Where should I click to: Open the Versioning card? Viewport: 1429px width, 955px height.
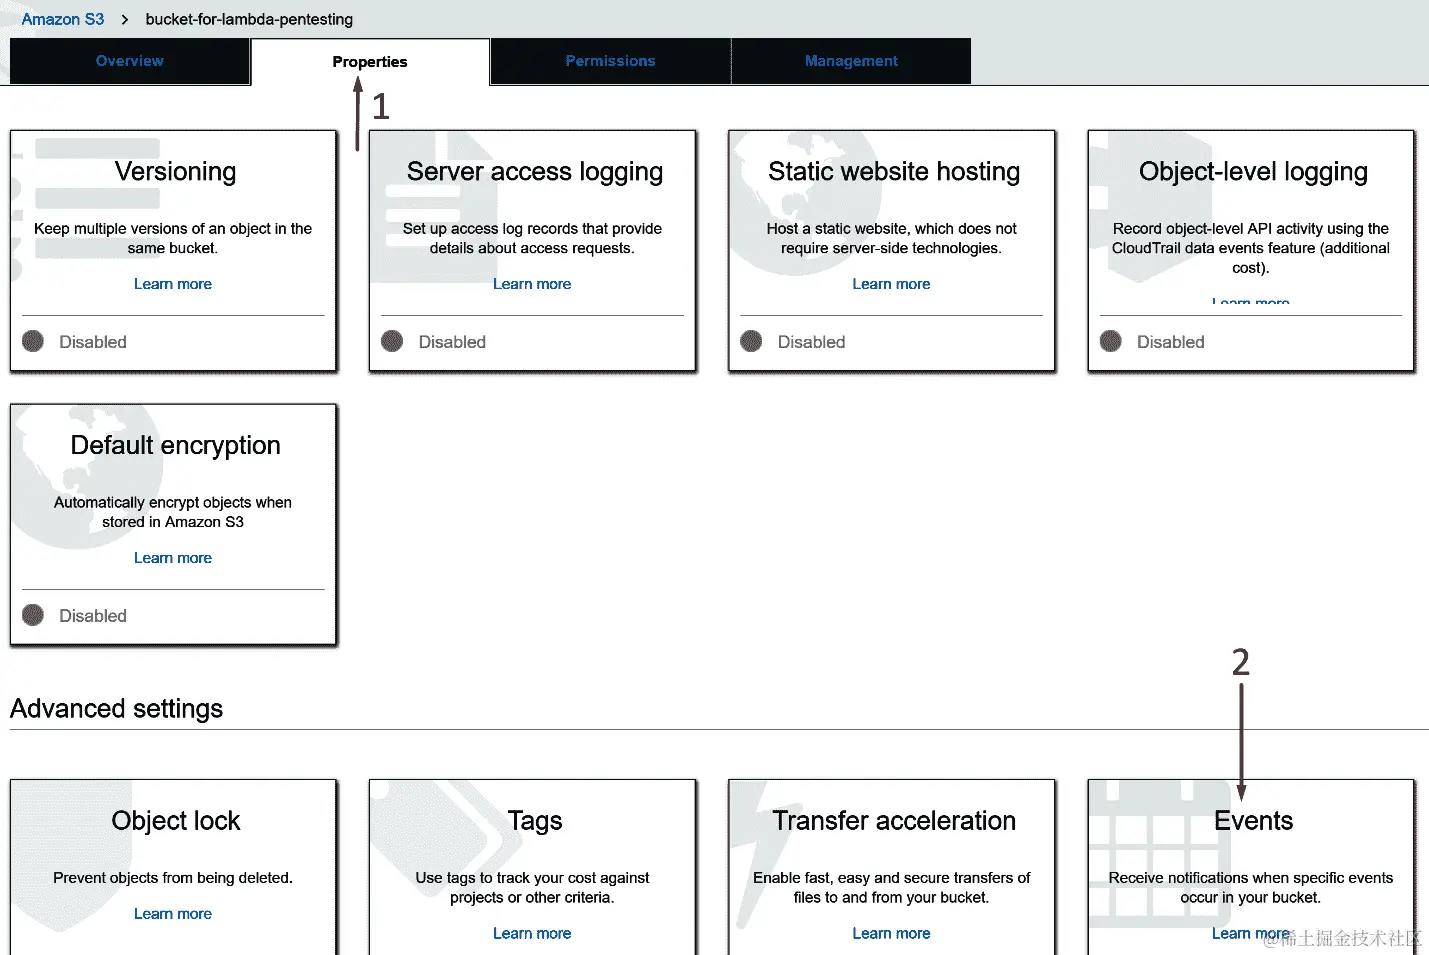174,251
